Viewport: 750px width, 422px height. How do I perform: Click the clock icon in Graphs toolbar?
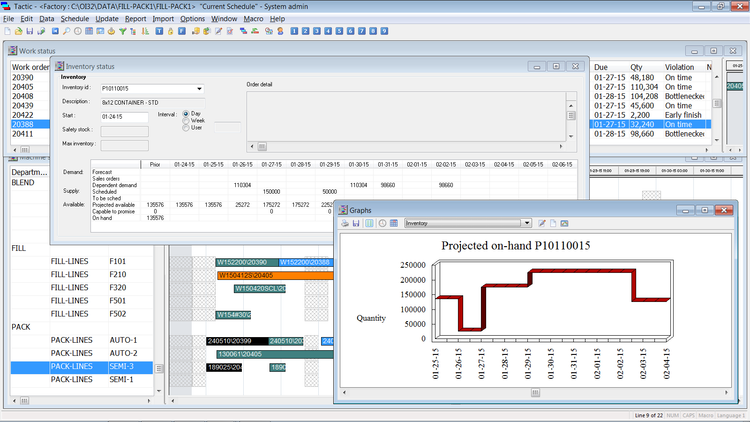pyautogui.click(x=382, y=223)
